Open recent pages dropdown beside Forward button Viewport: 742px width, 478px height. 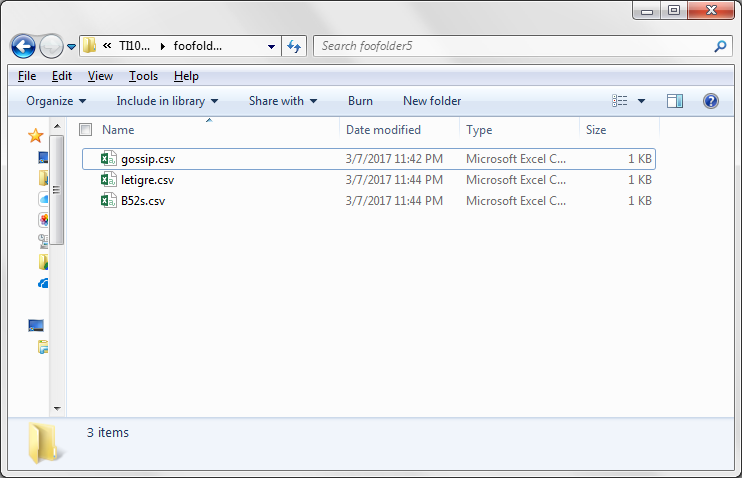point(71,47)
